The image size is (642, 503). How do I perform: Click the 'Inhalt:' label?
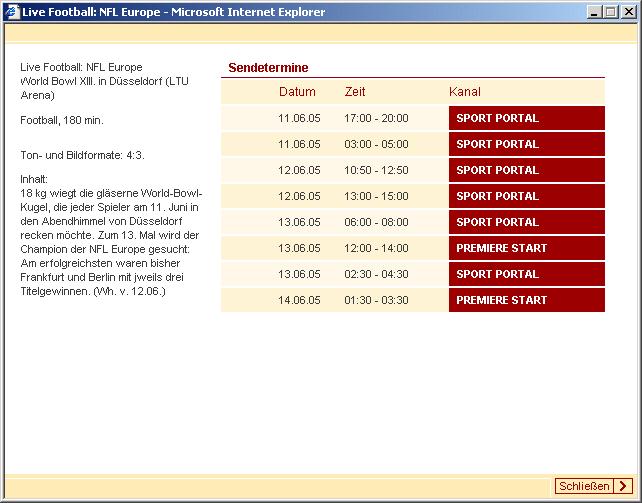click(34, 179)
